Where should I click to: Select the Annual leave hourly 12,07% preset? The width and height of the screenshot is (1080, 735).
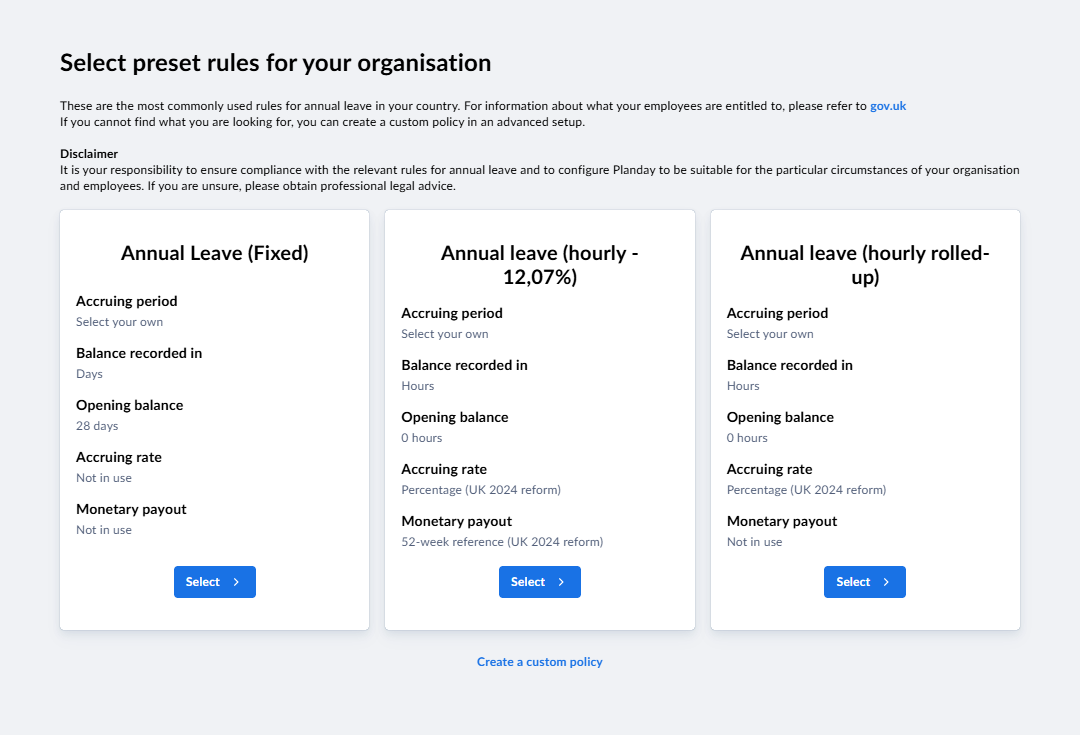tap(540, 582)
